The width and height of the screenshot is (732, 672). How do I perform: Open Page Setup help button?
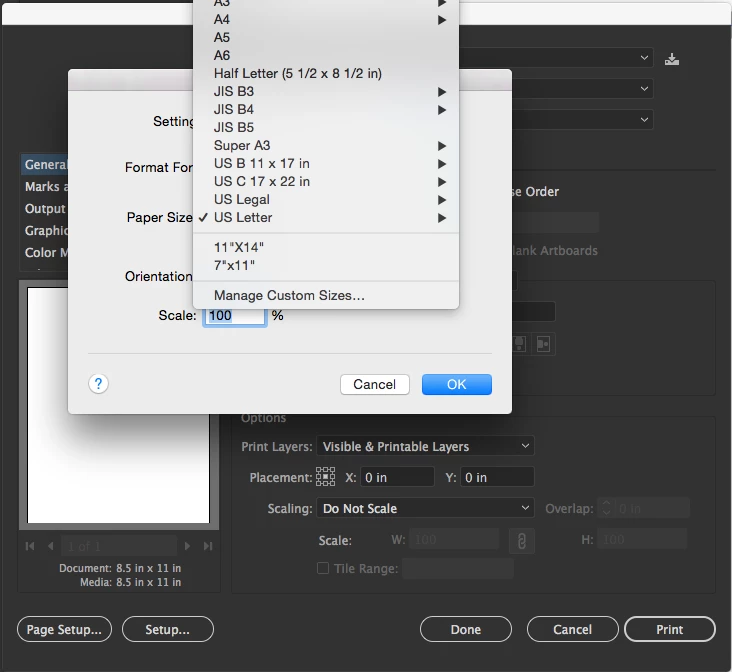(99, 384)
